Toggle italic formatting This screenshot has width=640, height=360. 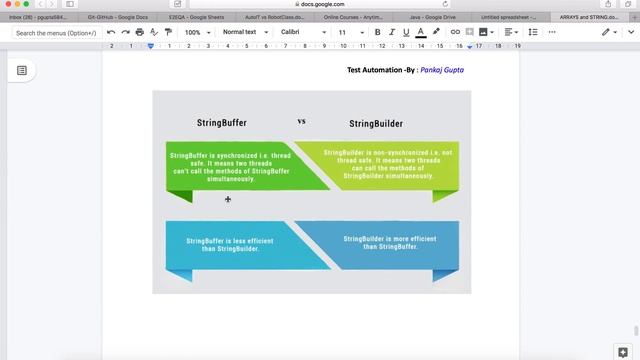tap(392, 32)
